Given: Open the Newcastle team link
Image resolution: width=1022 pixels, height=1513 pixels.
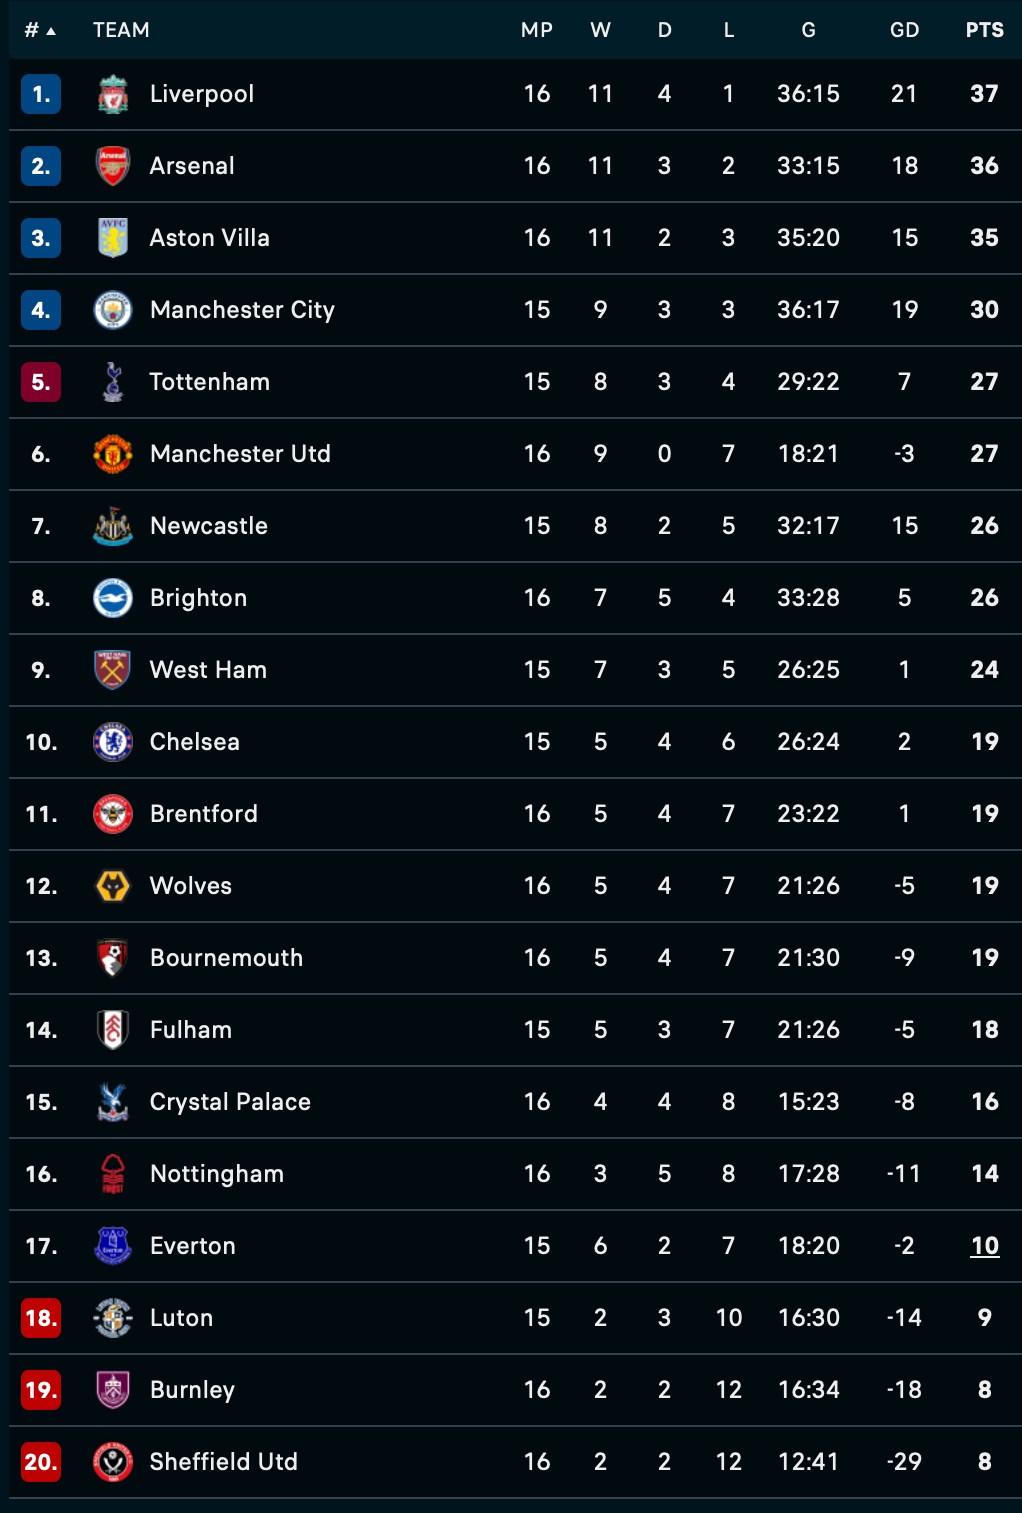Looking at the screenshot, I should click(x=209, y=526).
